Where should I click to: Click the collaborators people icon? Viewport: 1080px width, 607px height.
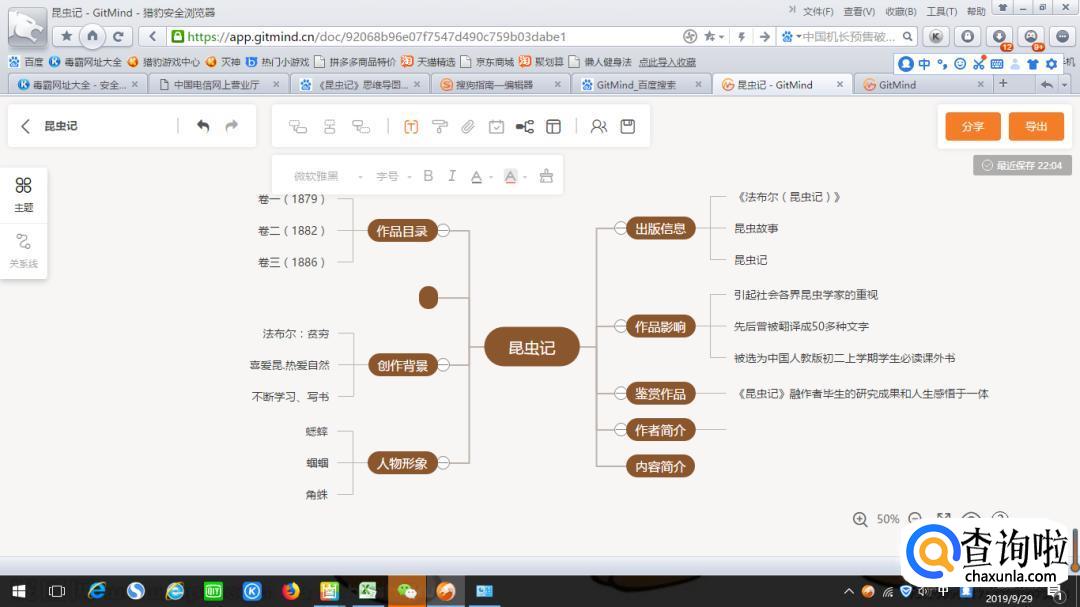[598, 127]
